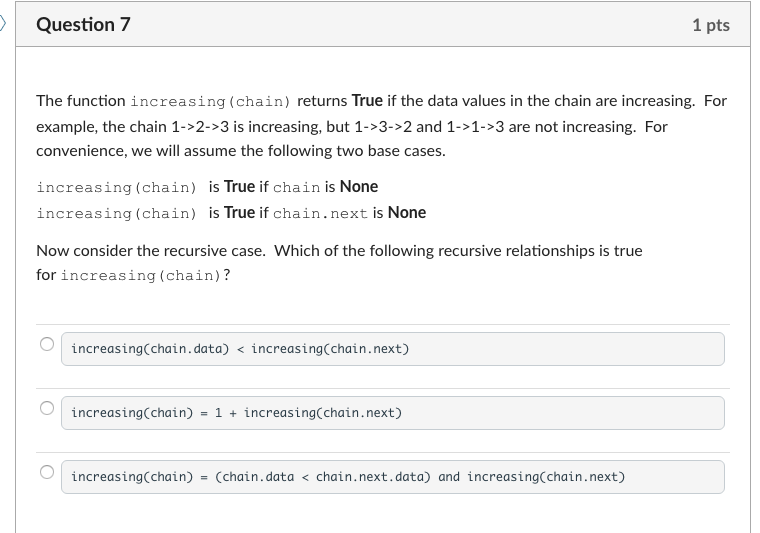Viewport: 760px width, 533px height.
Task: Click the arrow marker left of Question 7
Action: (x=4, y=23)
